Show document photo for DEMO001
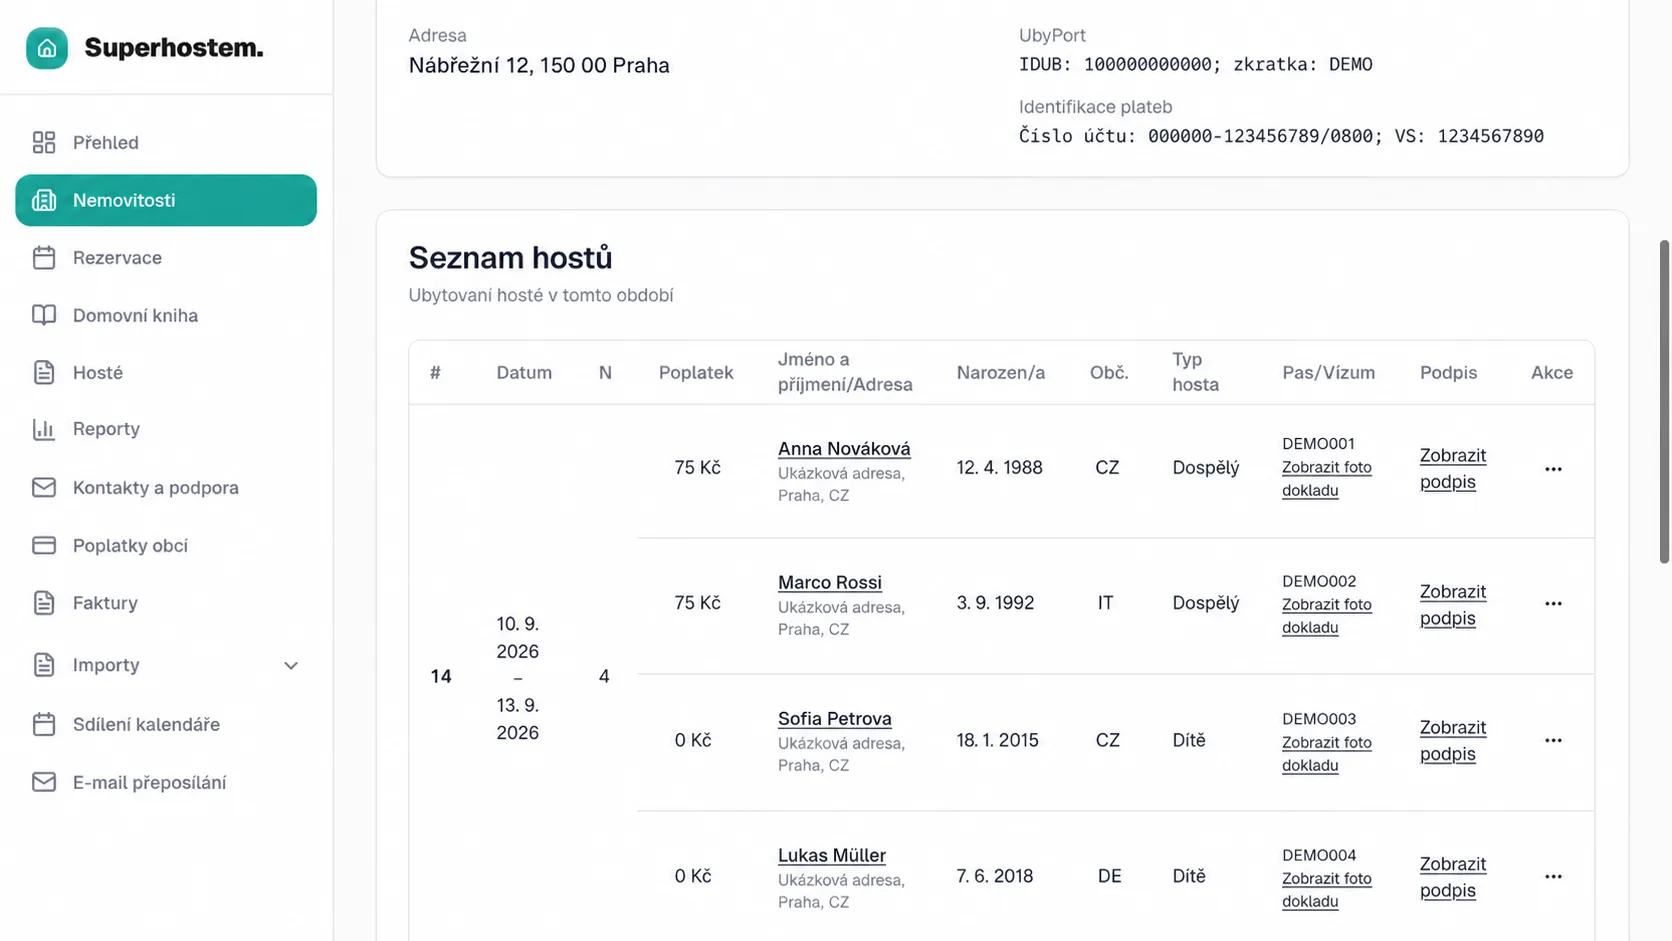 1327,479
